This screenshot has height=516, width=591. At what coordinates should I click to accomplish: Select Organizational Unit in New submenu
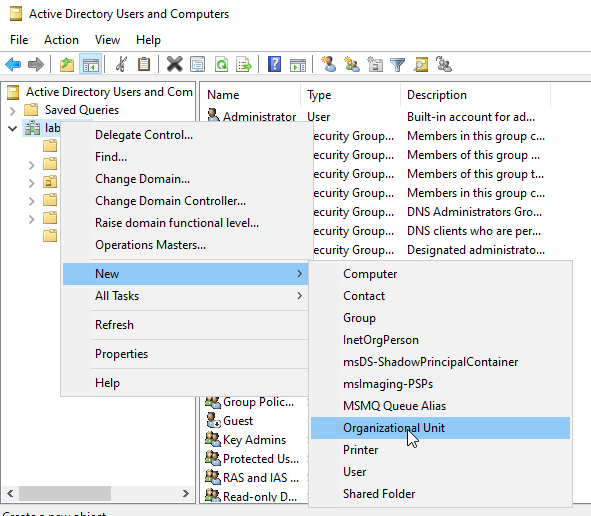pos(440,428)
